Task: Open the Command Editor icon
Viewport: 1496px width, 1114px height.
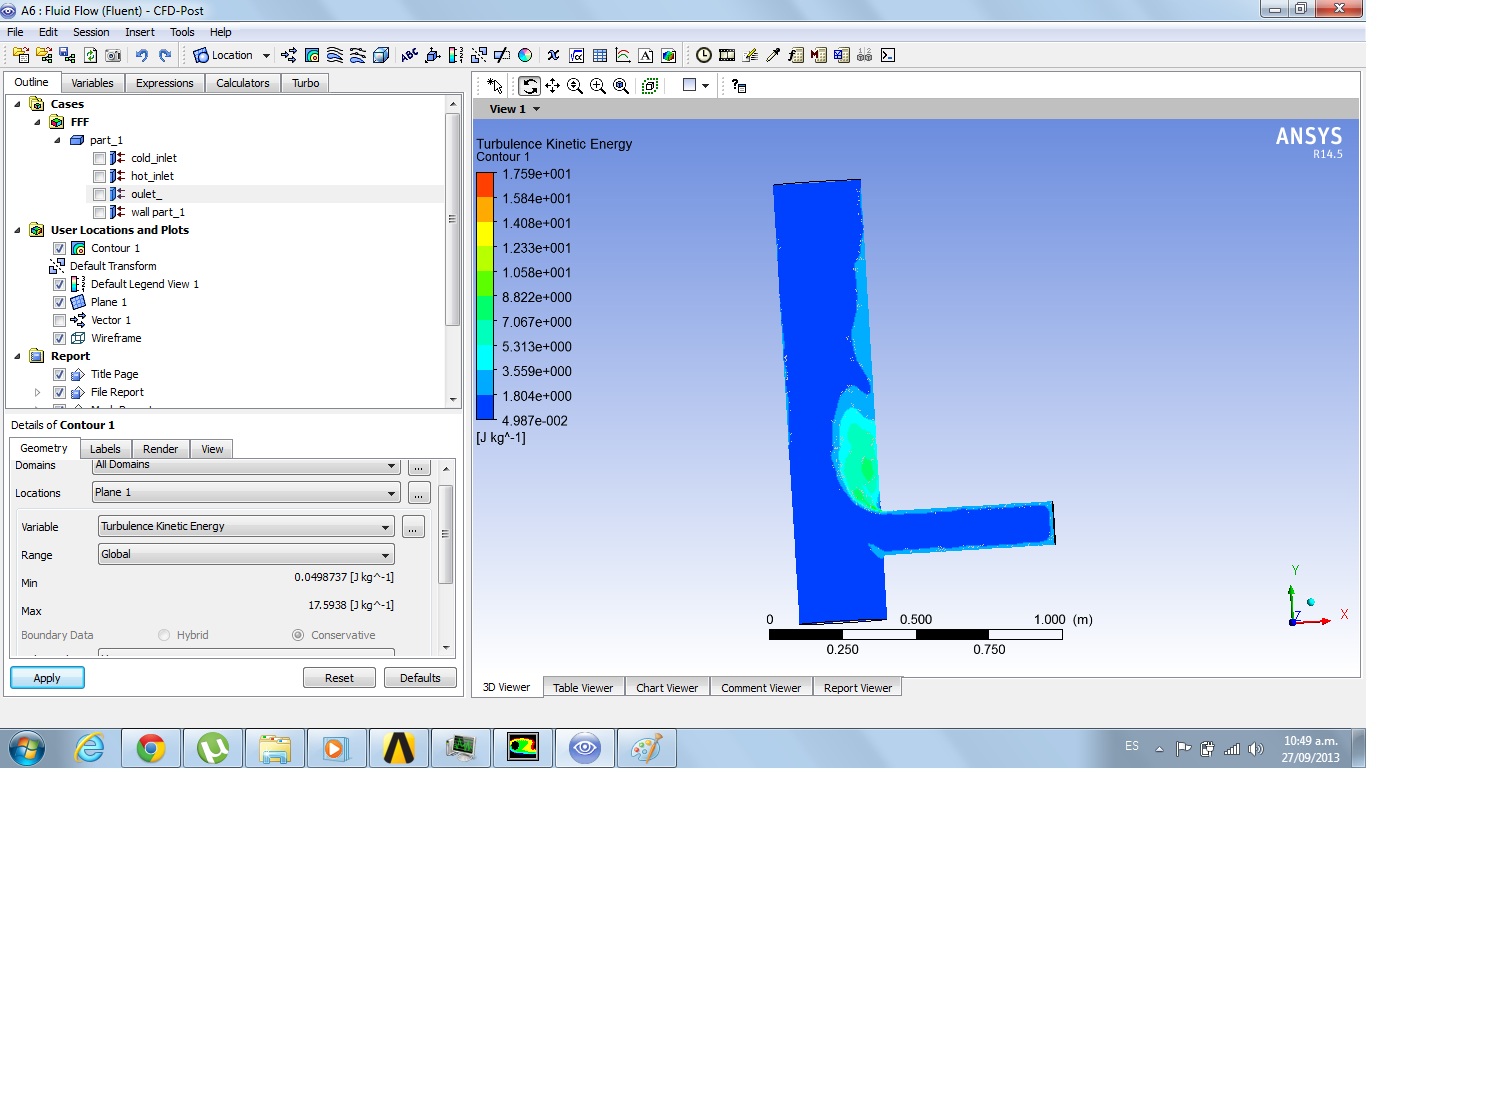Action: pos(888,55)
